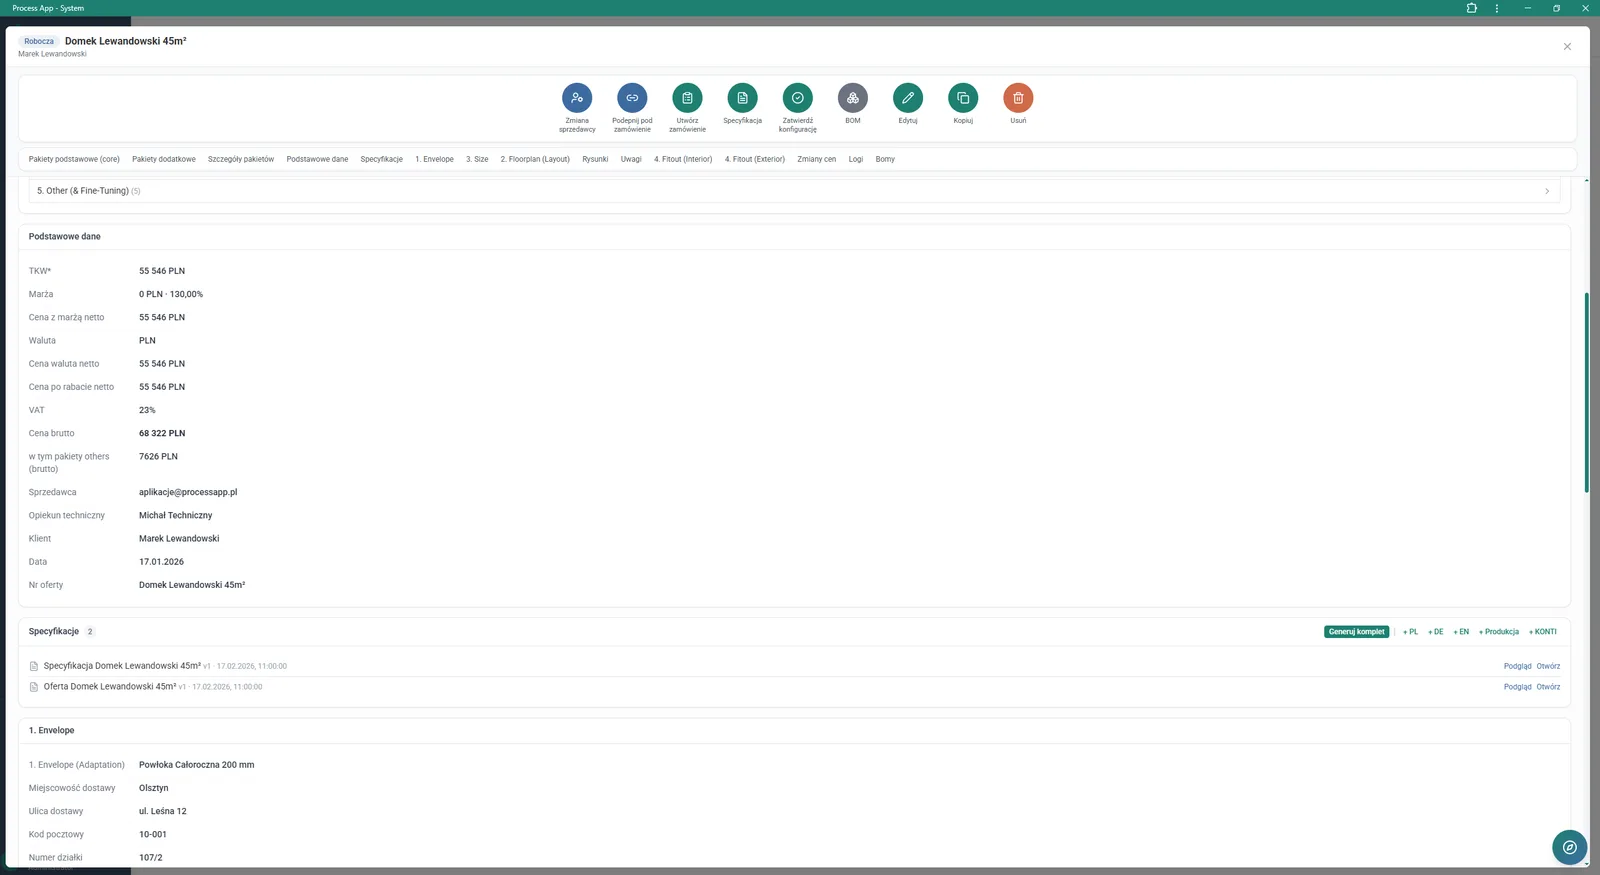Click the 107/2 plot number value
Viewport: 1600px width, 875px height.
[151, 857]
